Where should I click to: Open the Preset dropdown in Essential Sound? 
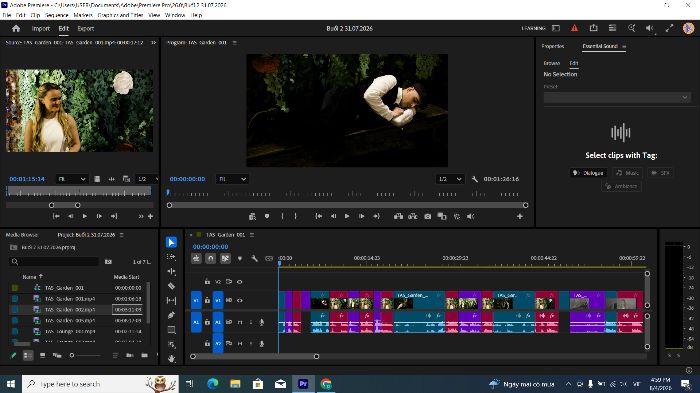pos(617,97)
